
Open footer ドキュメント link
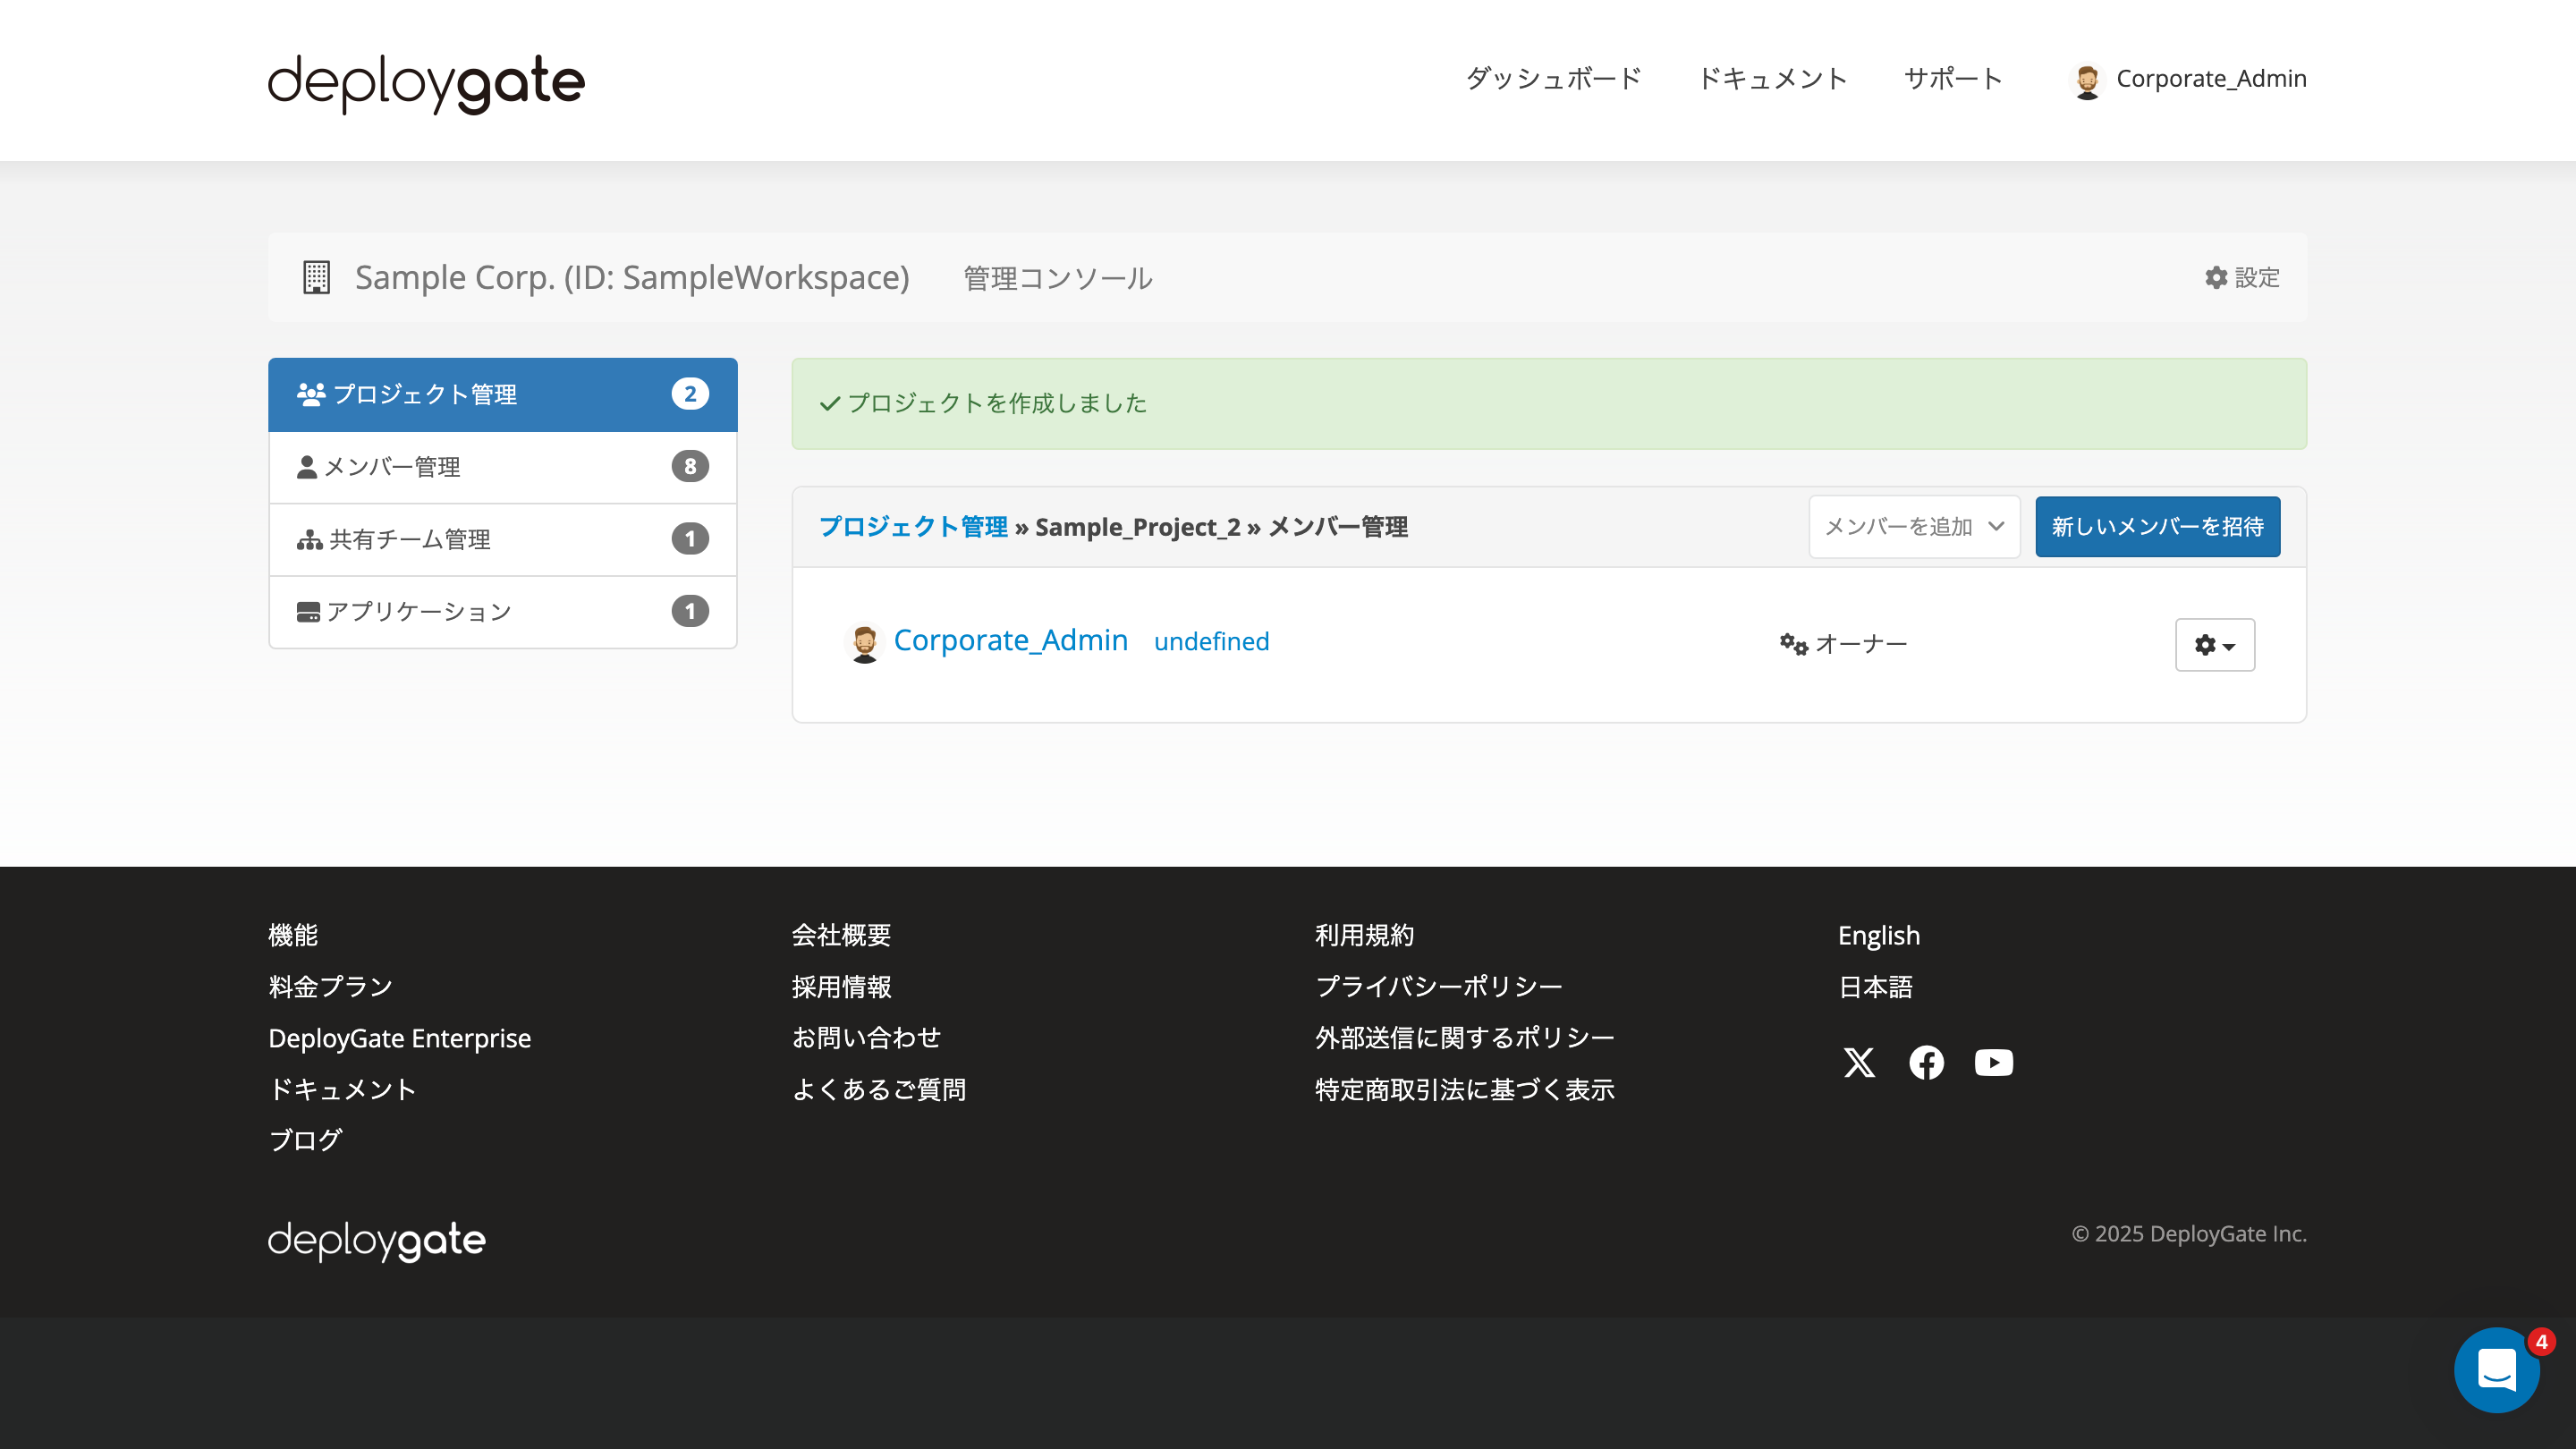342,1089
